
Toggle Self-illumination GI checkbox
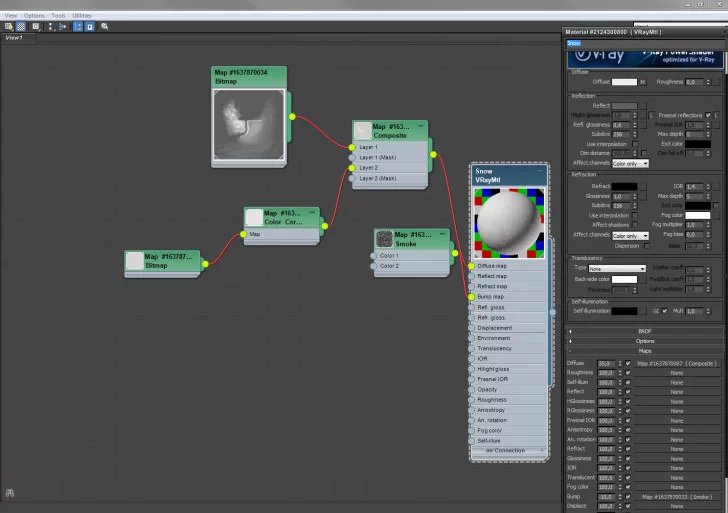665,311
